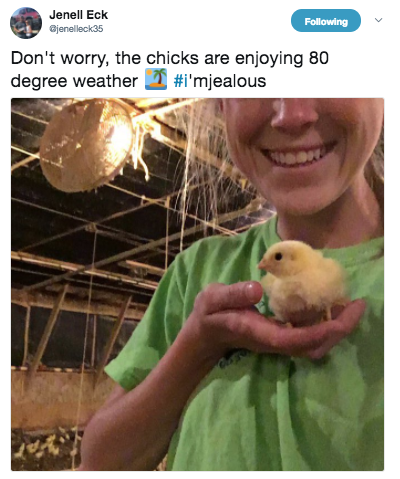This screenshot has height=479, width=400.
Task: Click the hash symbol of the hashtag
Action: pos(179,81)
